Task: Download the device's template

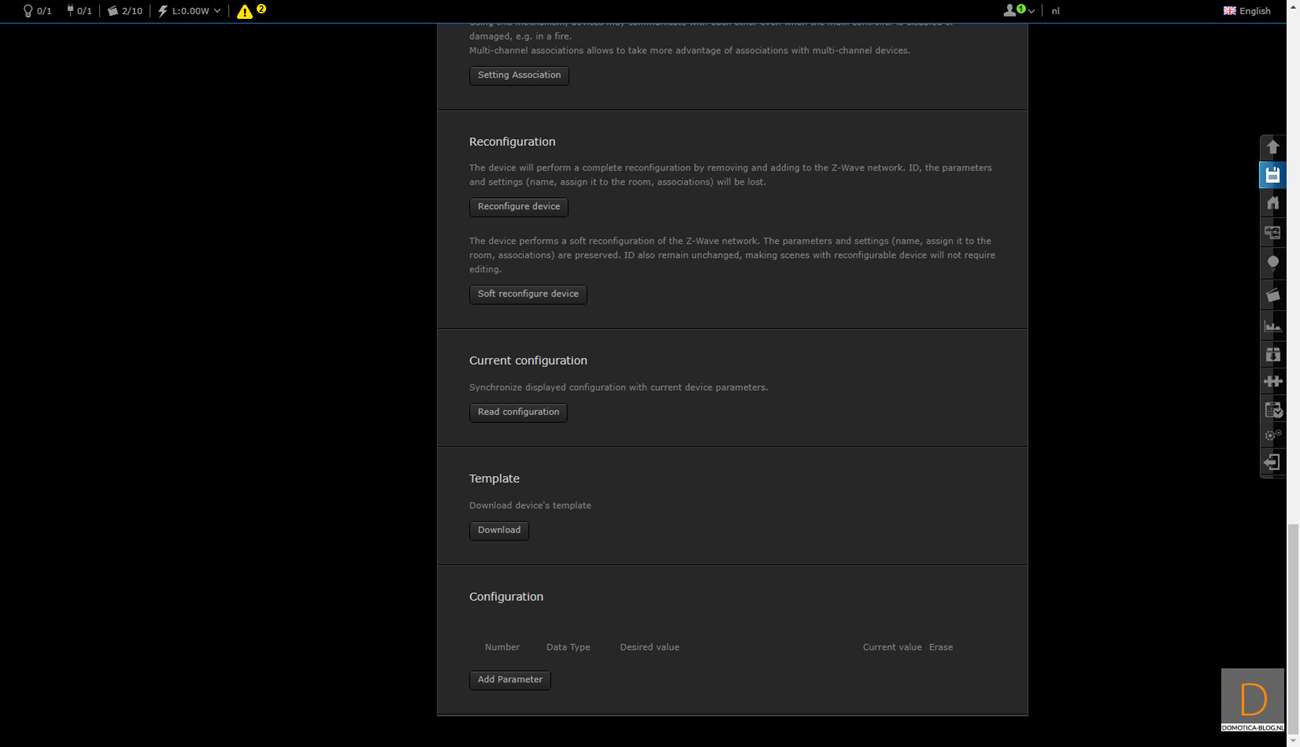Action: [498, 530]
